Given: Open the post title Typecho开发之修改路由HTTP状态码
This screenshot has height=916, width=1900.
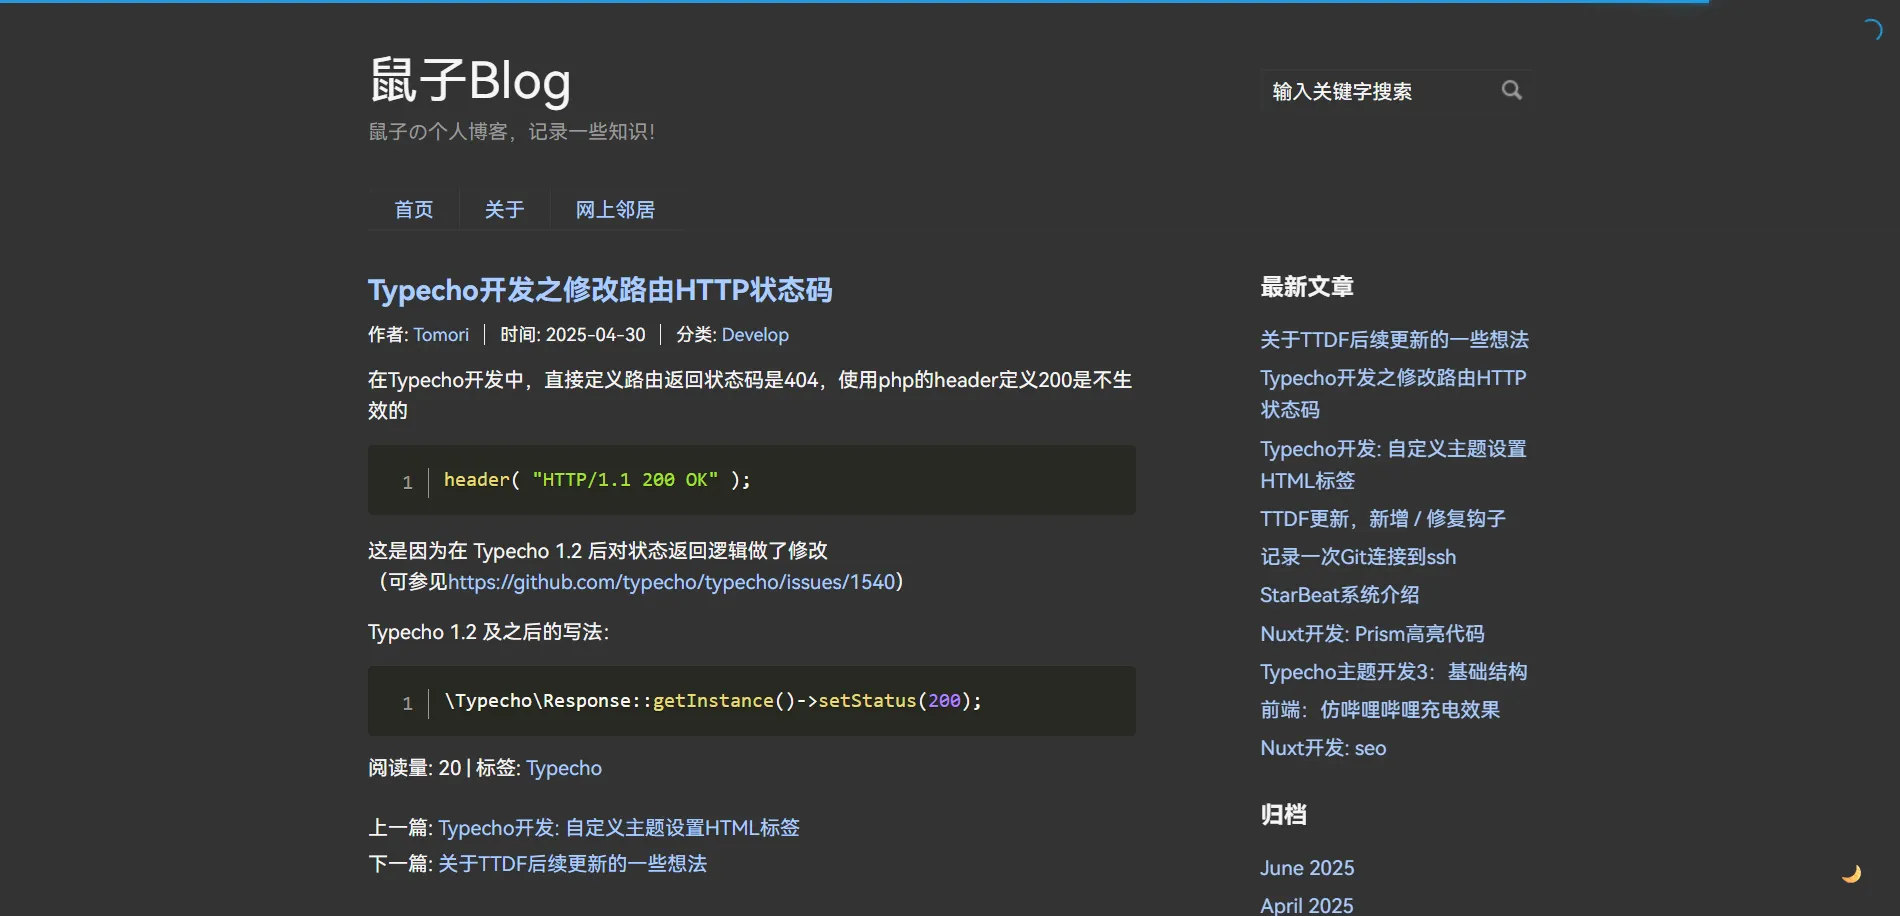Looking at the screenshot, I should click(600, 290).
